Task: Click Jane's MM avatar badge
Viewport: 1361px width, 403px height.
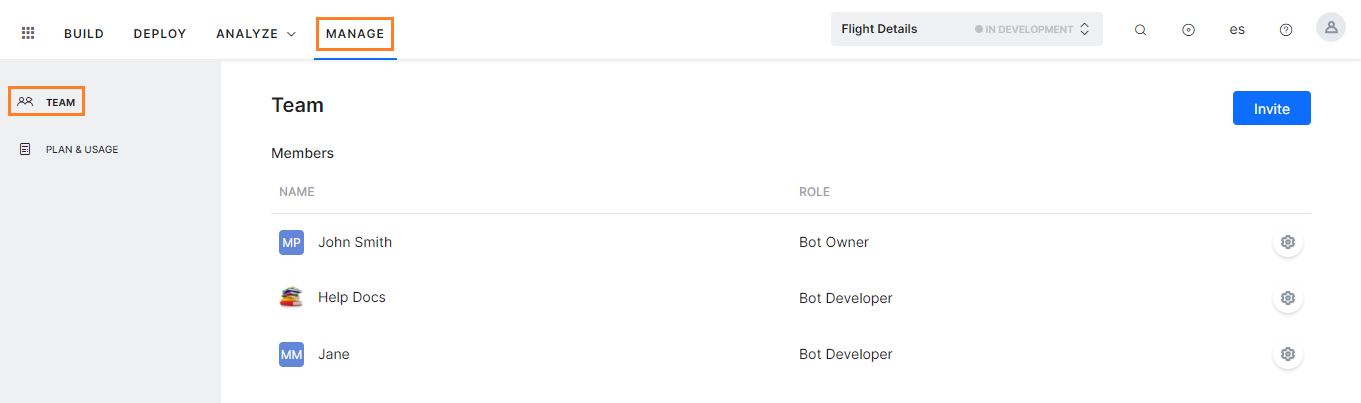Action: pos(291,354)
